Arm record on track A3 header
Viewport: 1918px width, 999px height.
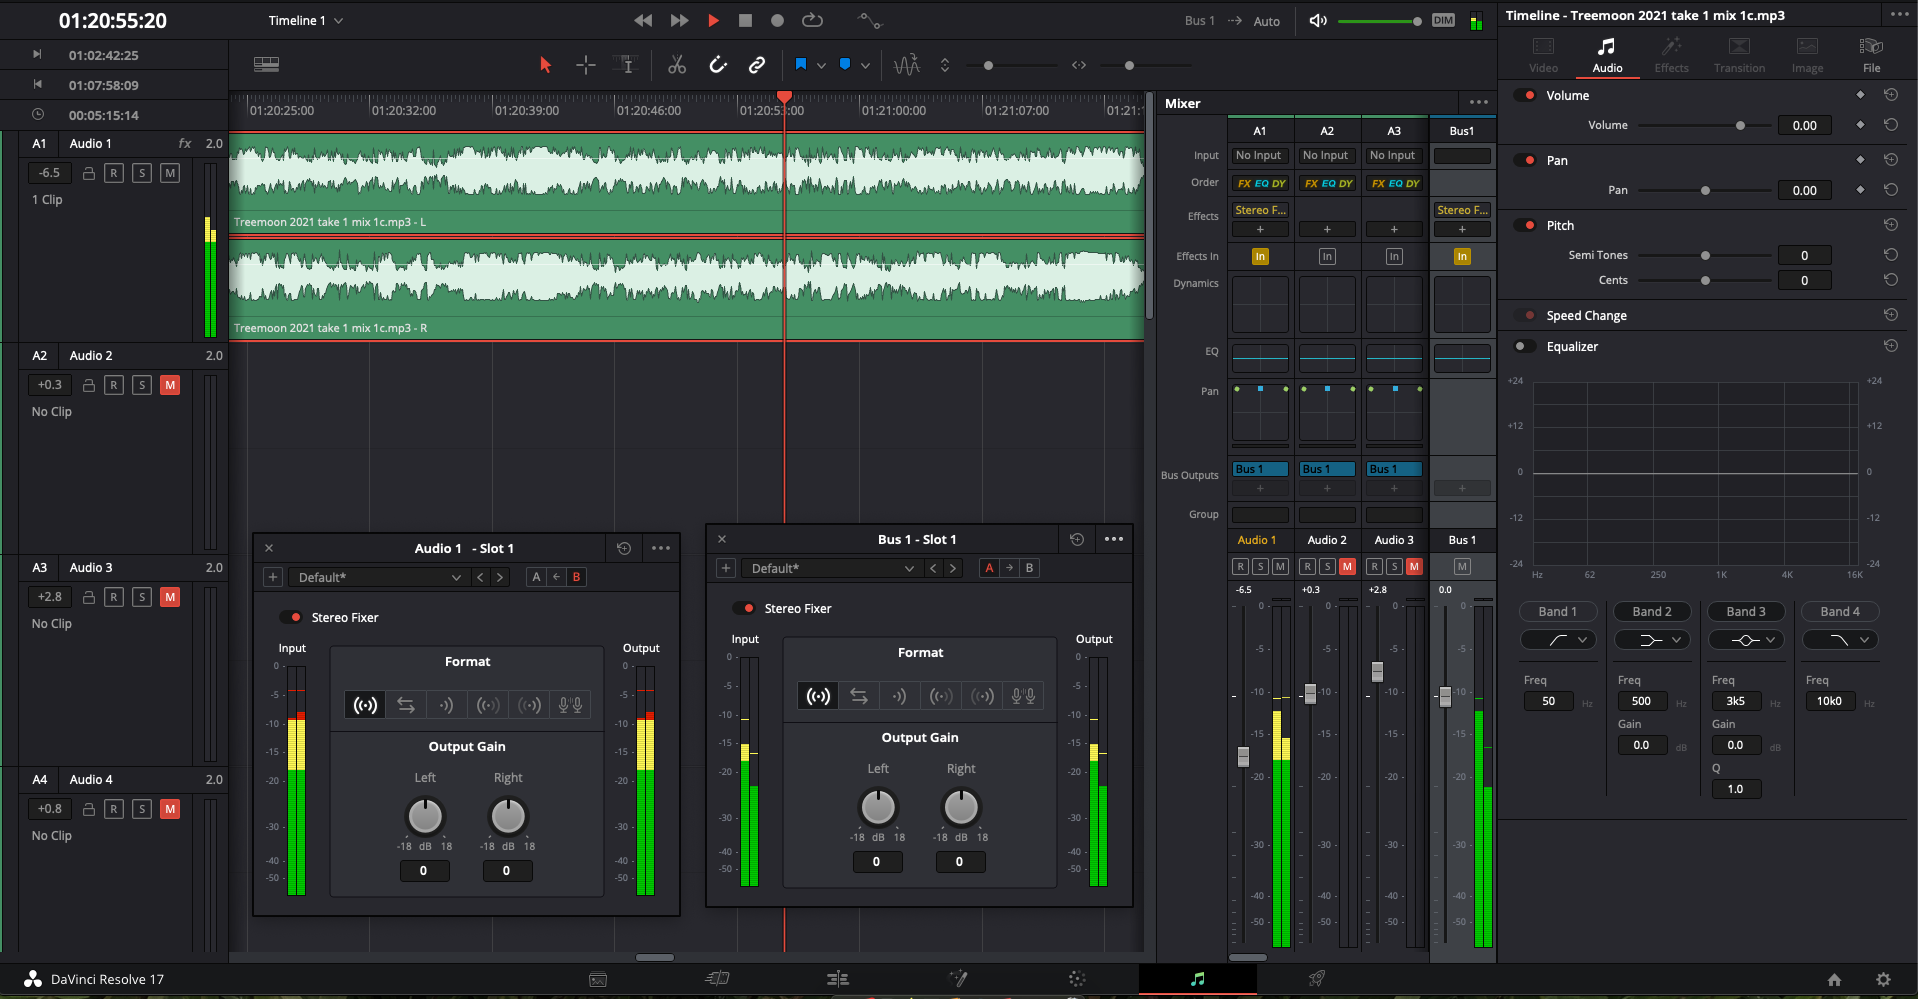(x=114, y=597)
